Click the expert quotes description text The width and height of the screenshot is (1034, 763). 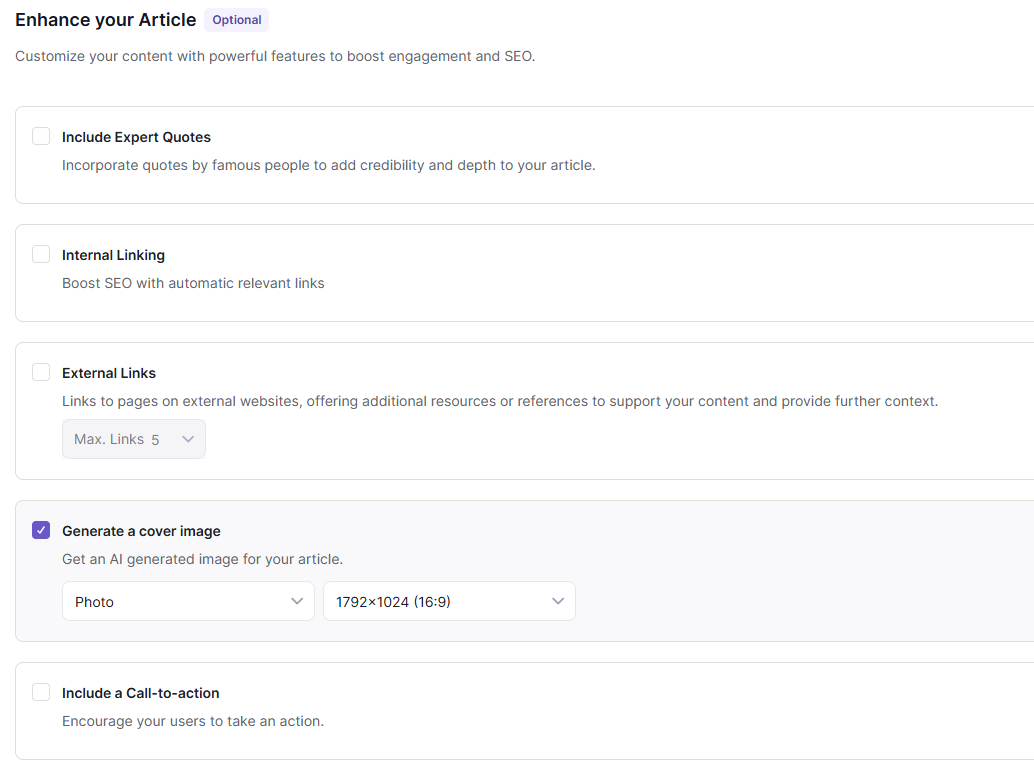(328, 165)
